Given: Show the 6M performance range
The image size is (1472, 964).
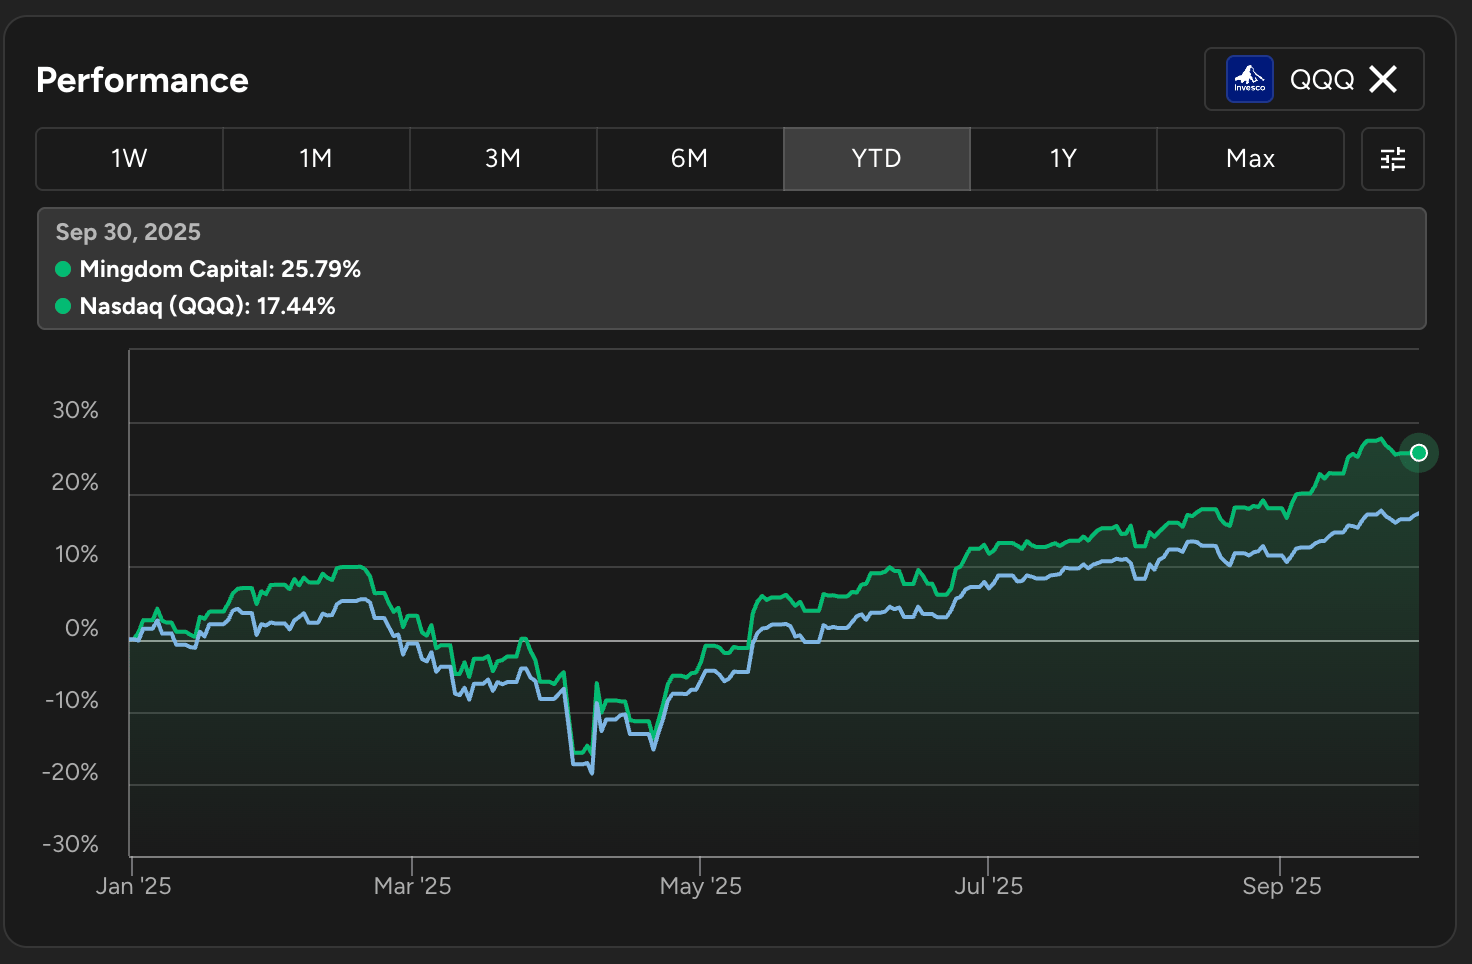Looking at the screenshot, I should (690, 159).
